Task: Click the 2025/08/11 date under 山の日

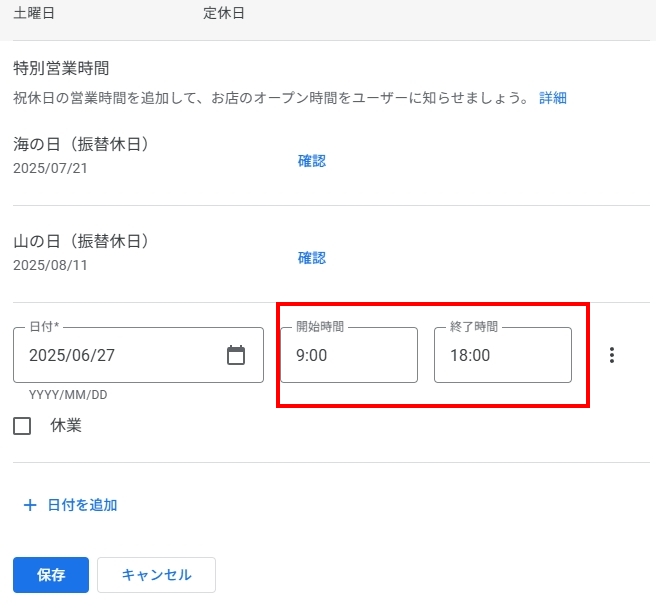Action: click(50, 265)
